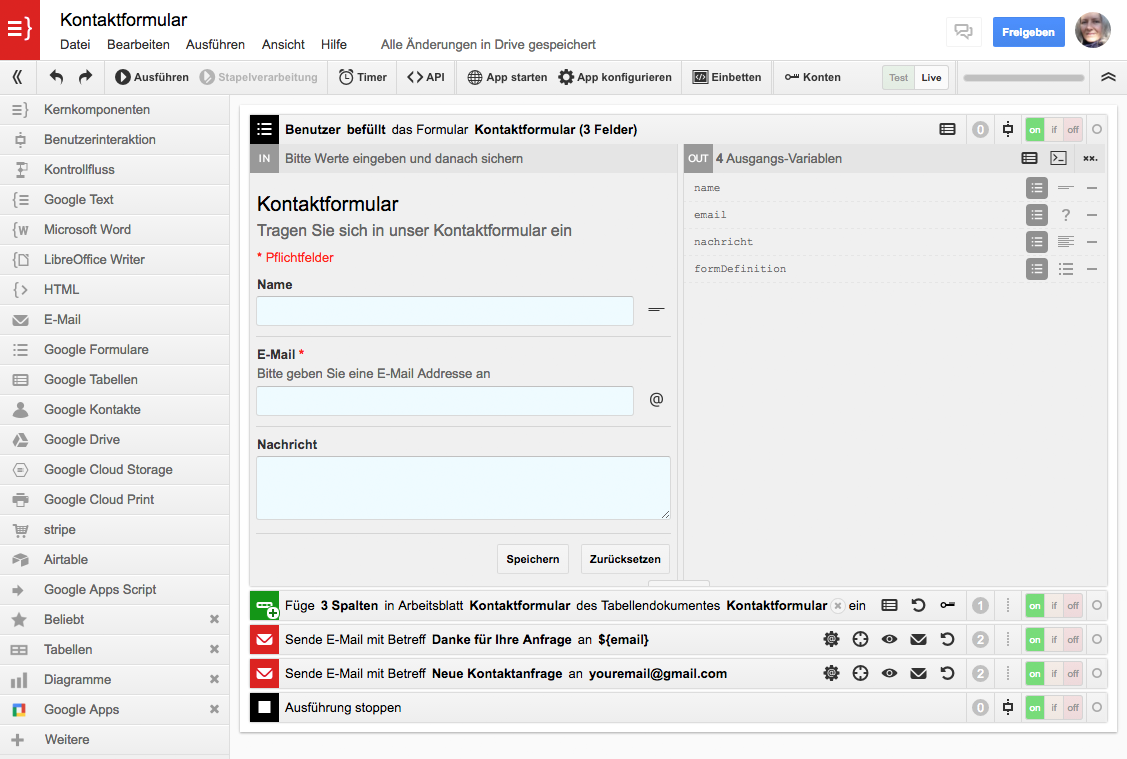Click the red app logo icon
This screenshot has width=1127, height=759.
click(x=19, y=29)
